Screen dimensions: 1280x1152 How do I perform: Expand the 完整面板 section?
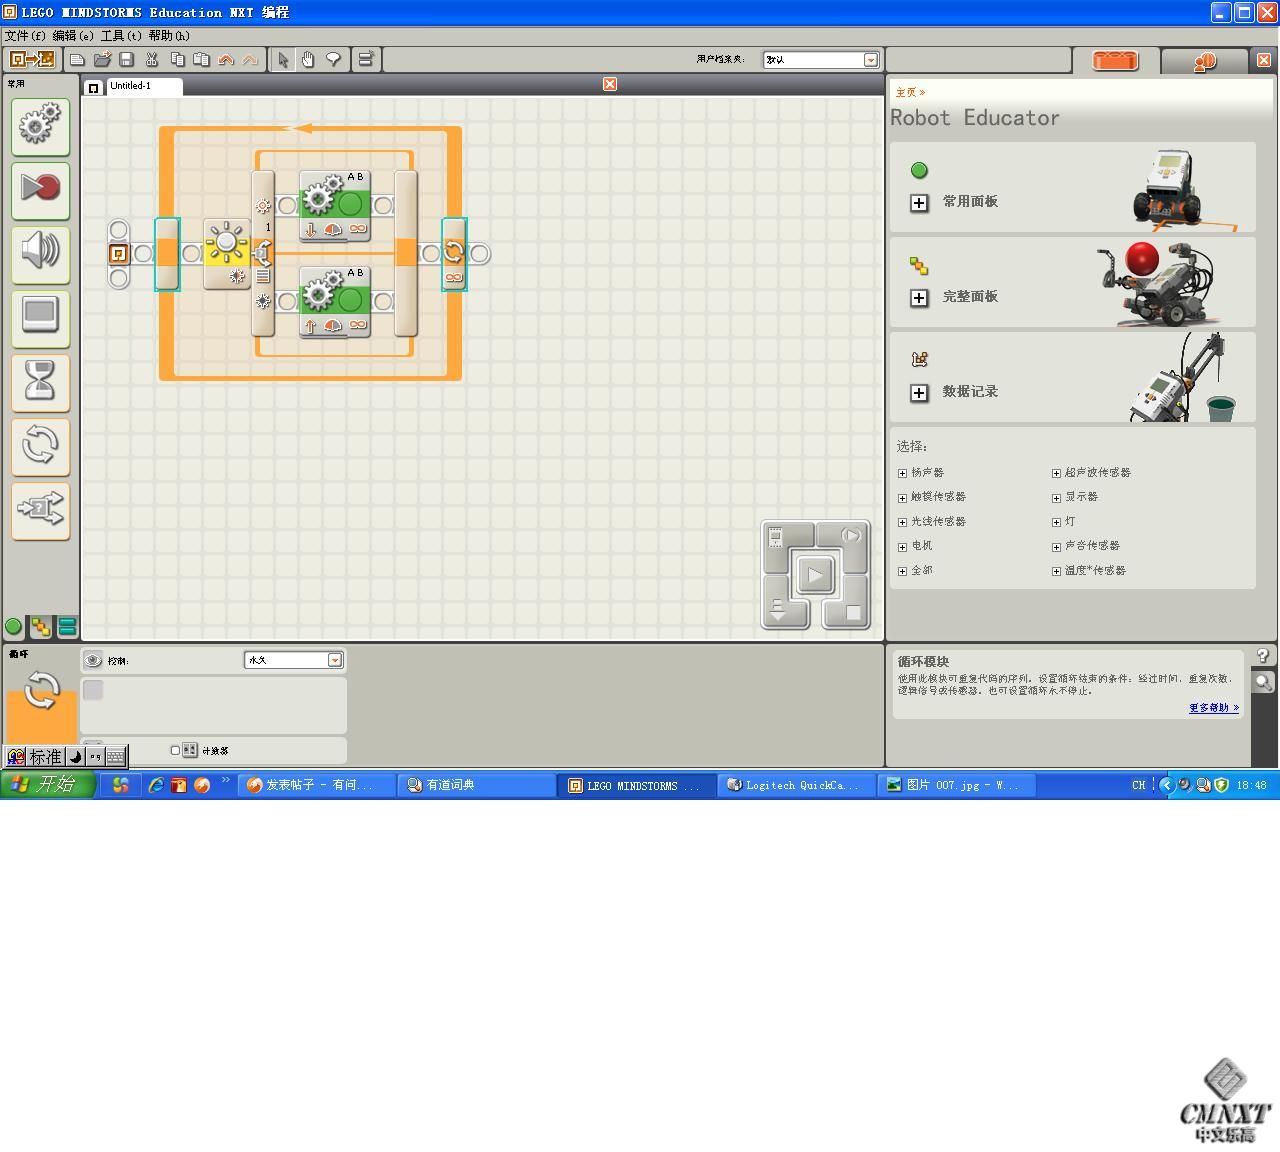919,298
